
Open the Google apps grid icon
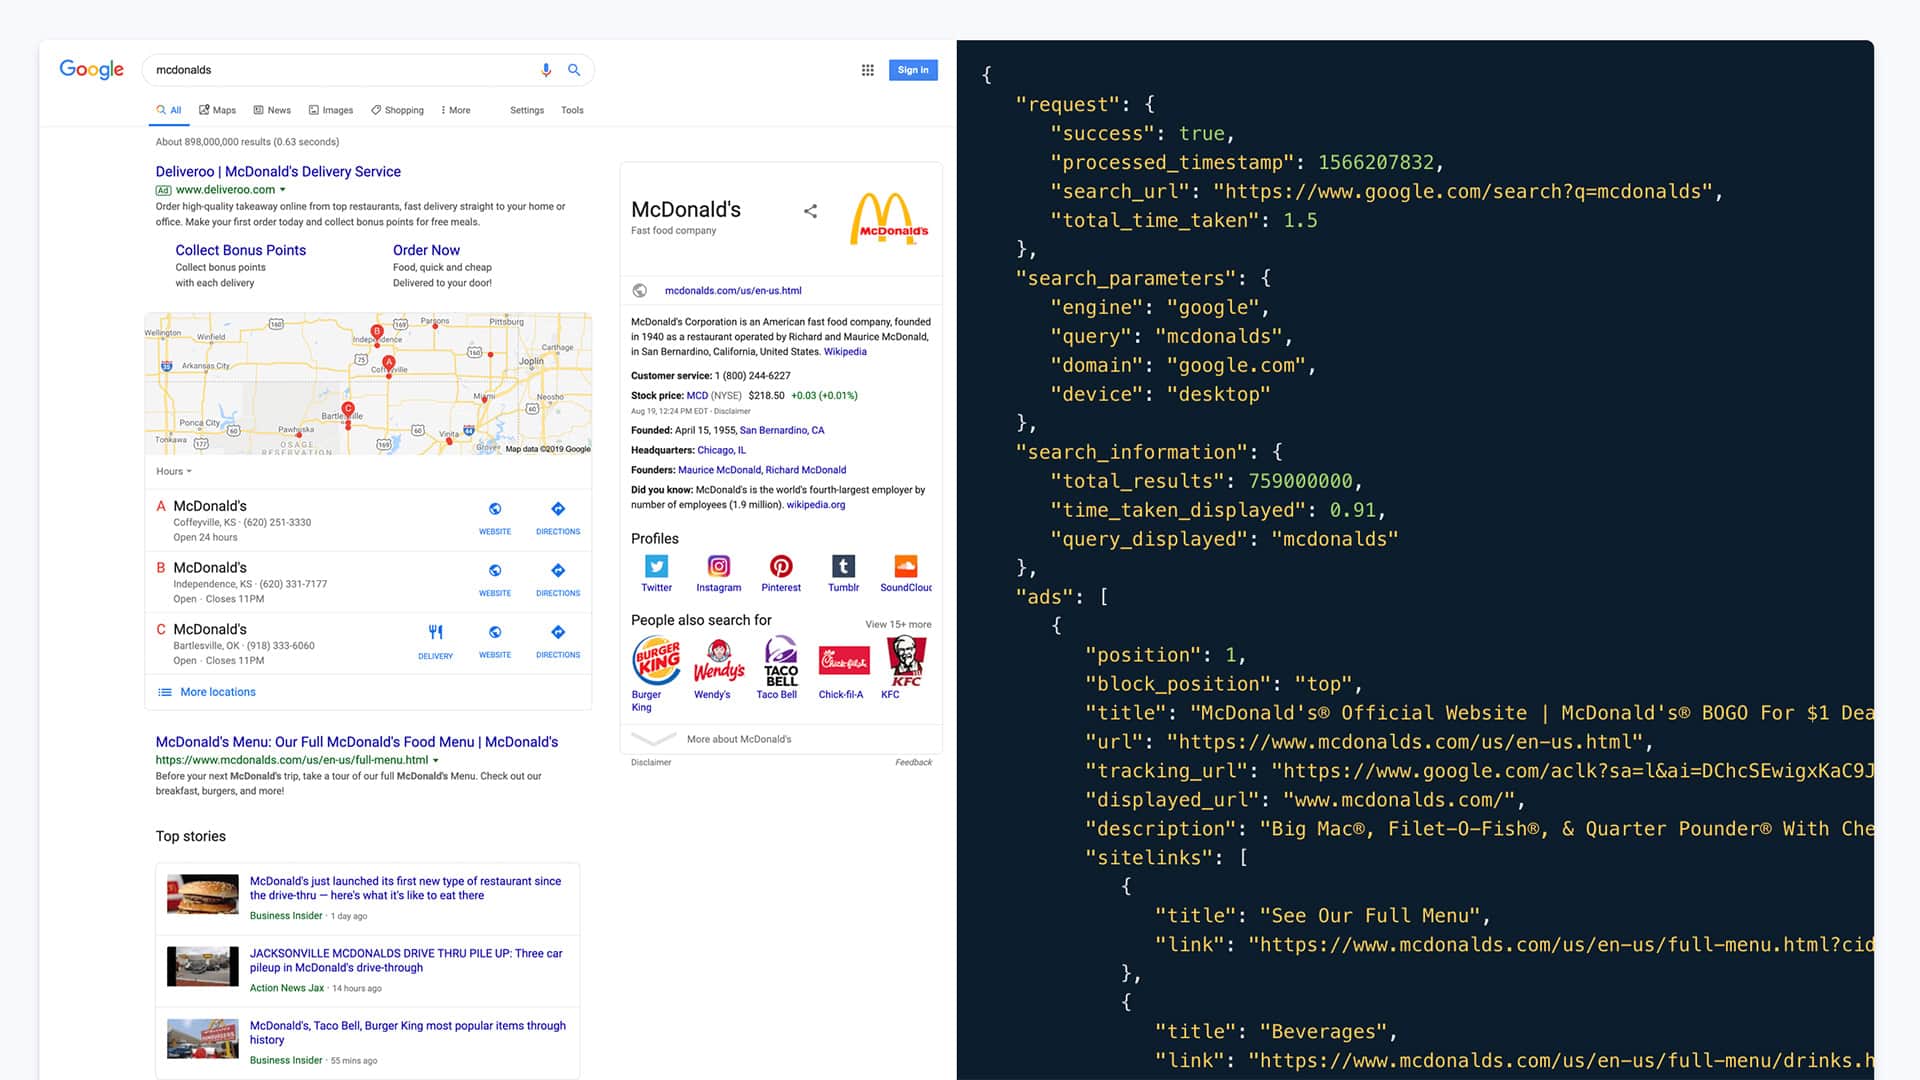(x=868, y=70)
